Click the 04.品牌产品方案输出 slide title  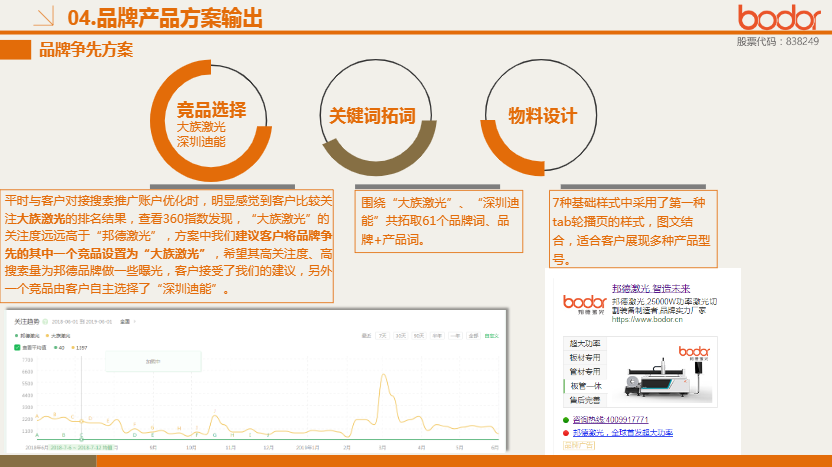click(165, 18)
